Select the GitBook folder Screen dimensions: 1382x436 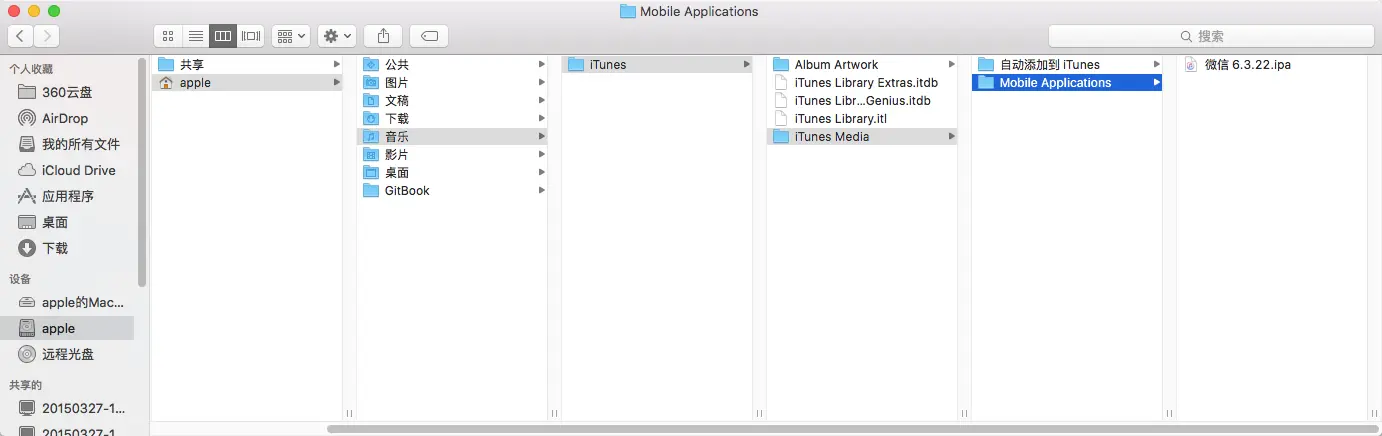click(452, 190)
